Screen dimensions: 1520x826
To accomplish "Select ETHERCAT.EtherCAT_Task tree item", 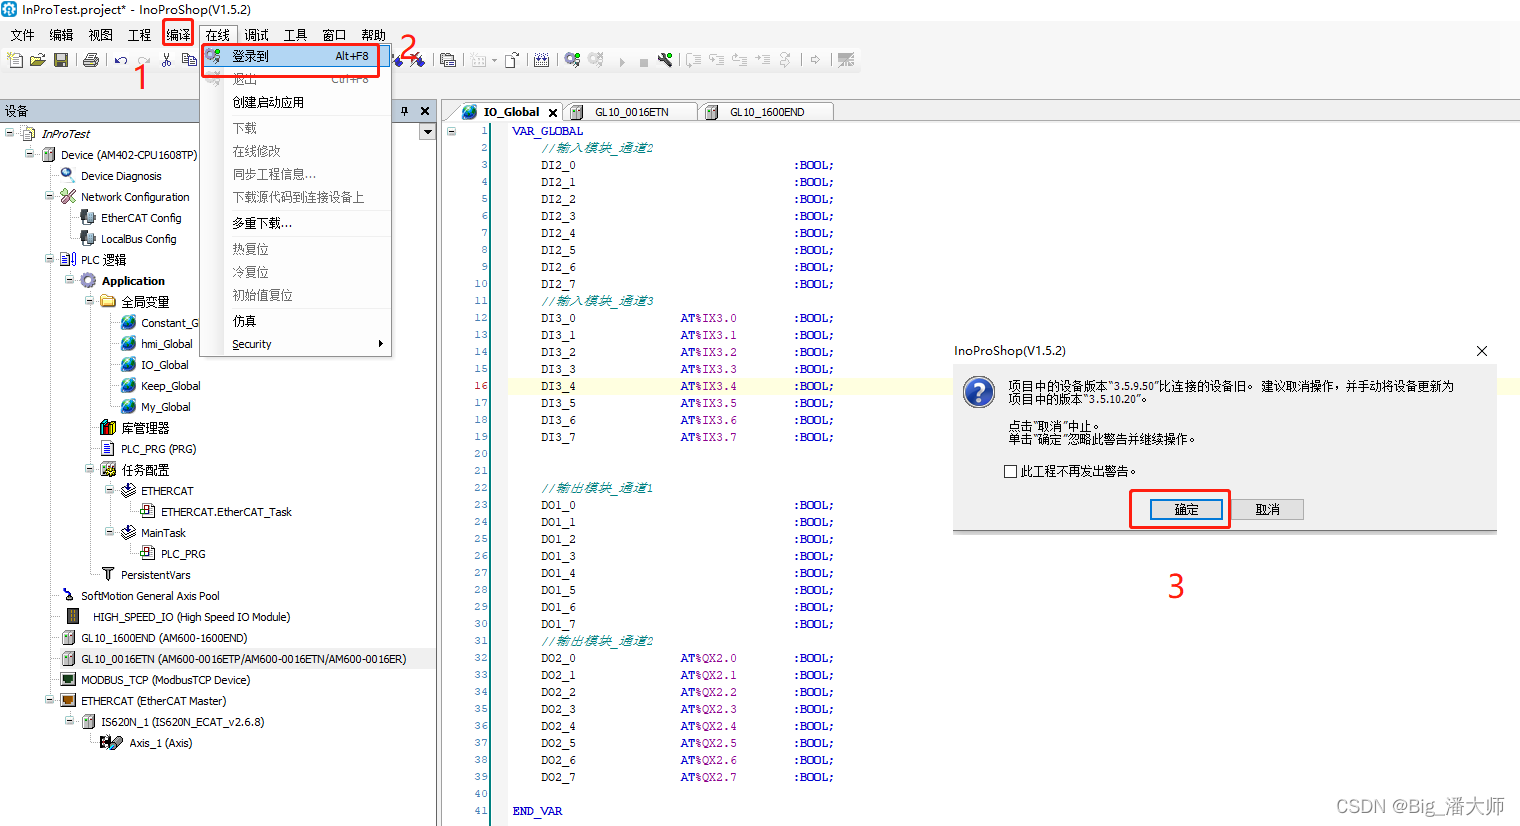I will 226,511.
